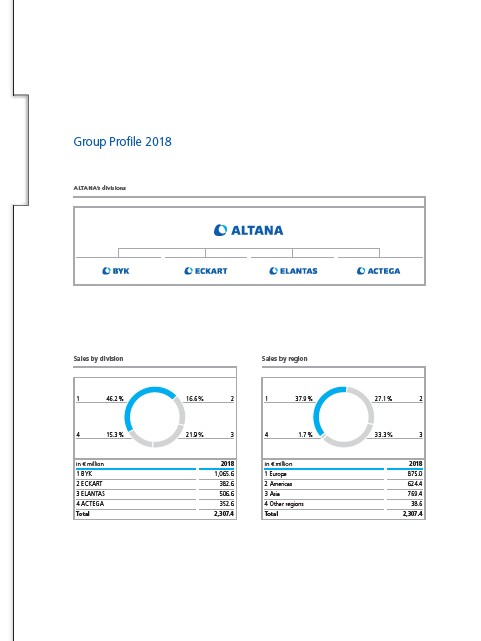This screenshot has height=641, width=481.
Task: Click the 'Total' label in division table
Action: pyautogui.click(x=83, y=513)
